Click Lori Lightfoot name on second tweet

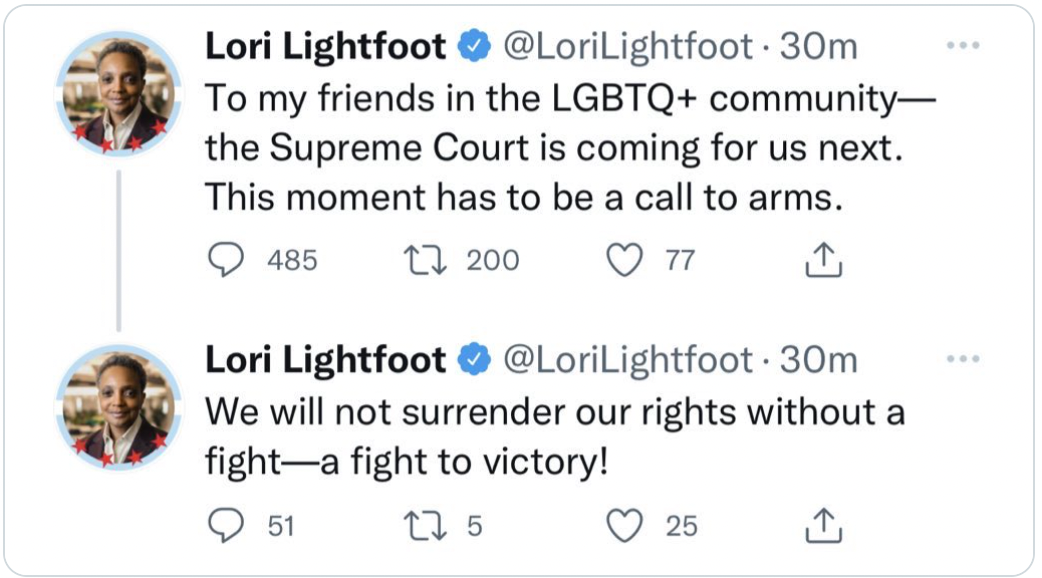click(325, 360)
